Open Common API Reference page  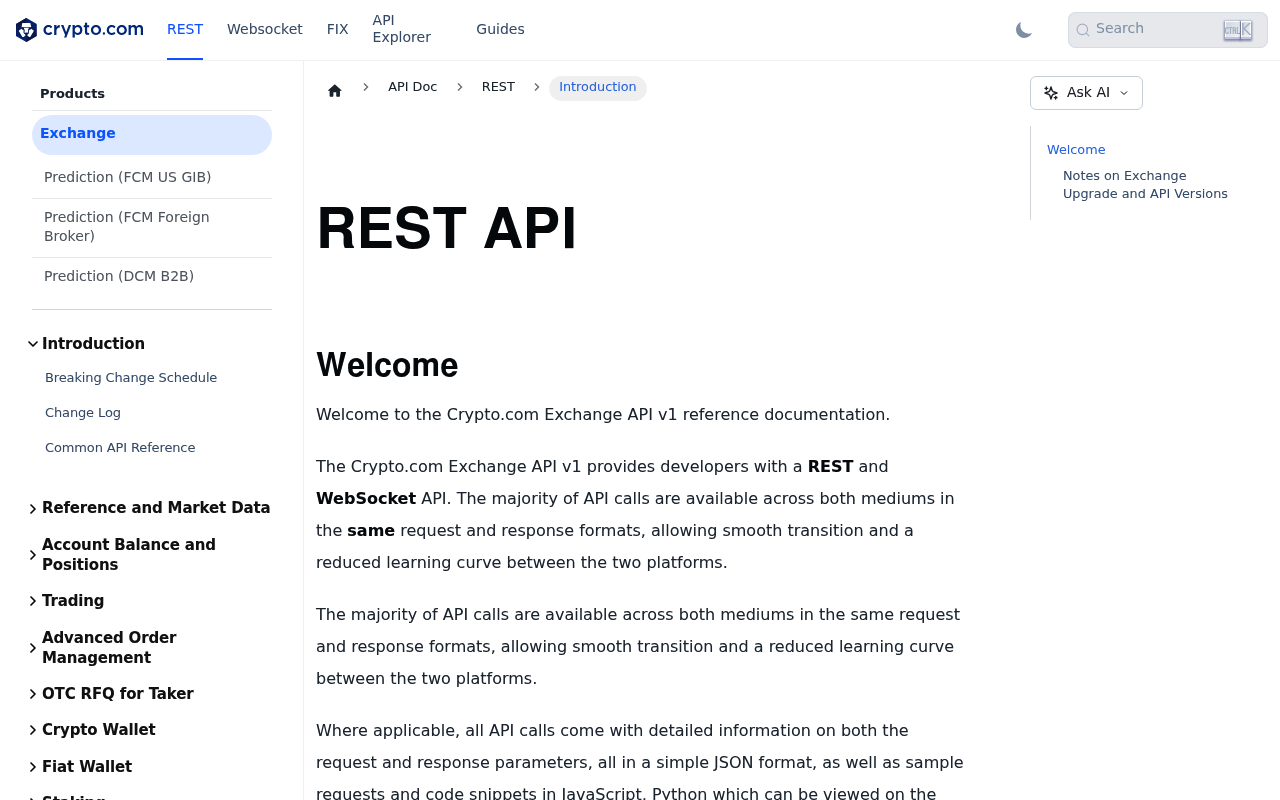(x=120, y=448)
